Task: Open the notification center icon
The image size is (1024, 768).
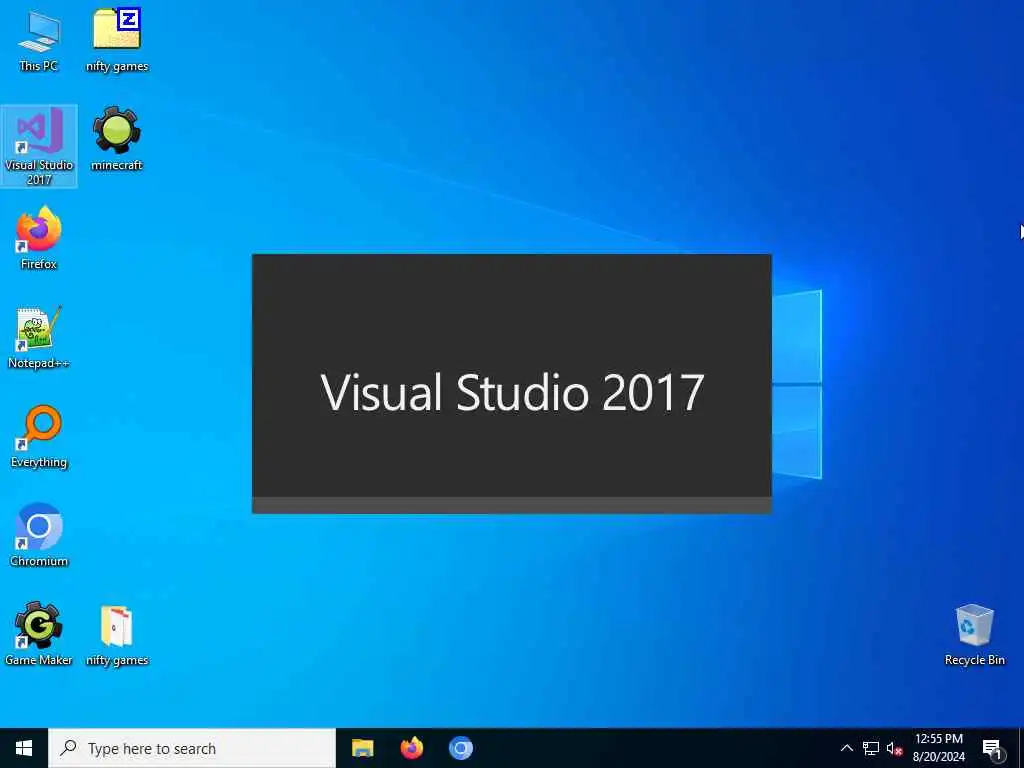Action: [x=992, y=748]
